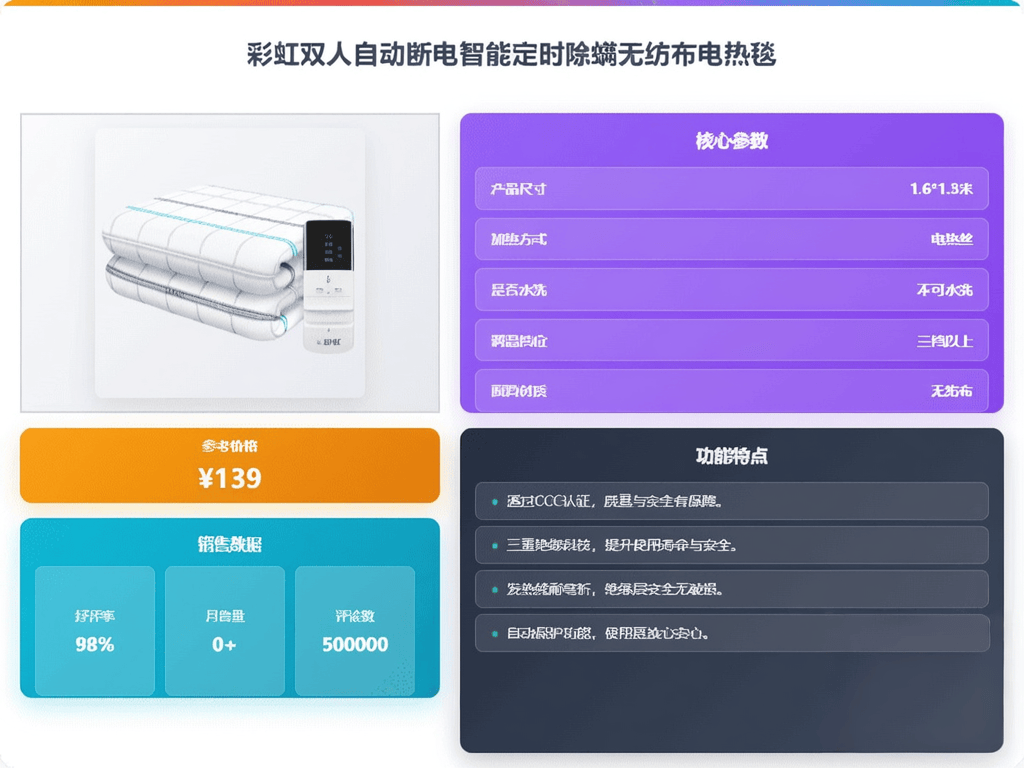Click the automatic protection feature item
Screen dimensions: 1024x768
731,633
